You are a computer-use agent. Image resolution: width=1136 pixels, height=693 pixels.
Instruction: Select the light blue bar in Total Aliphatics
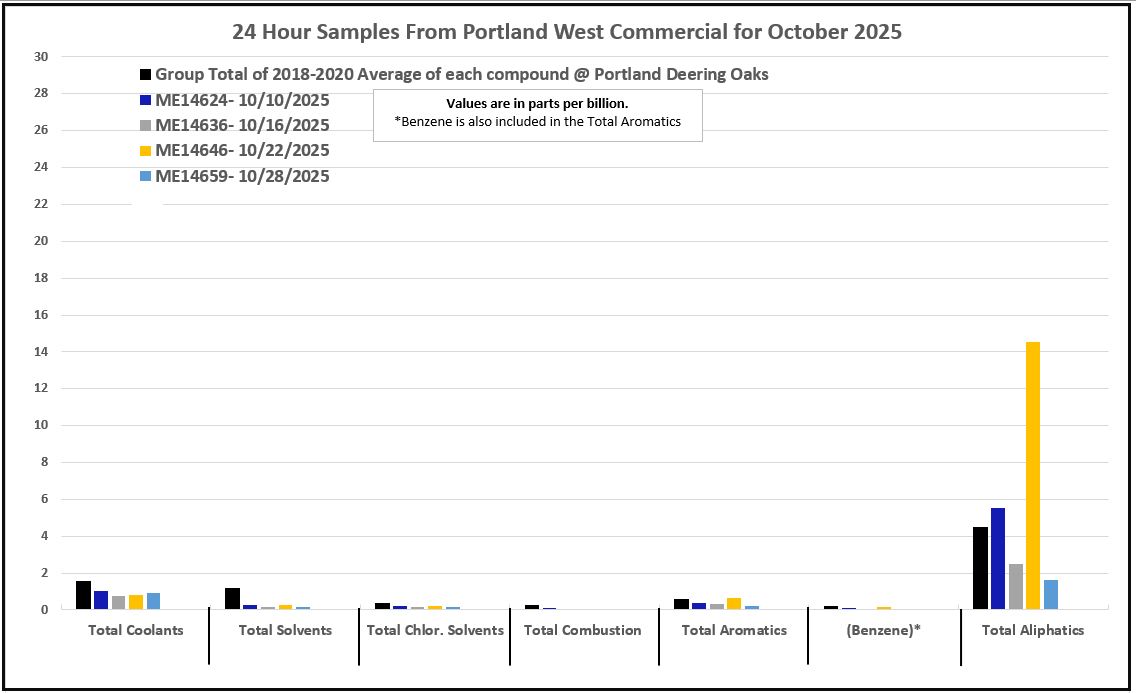coord(1050,594)
